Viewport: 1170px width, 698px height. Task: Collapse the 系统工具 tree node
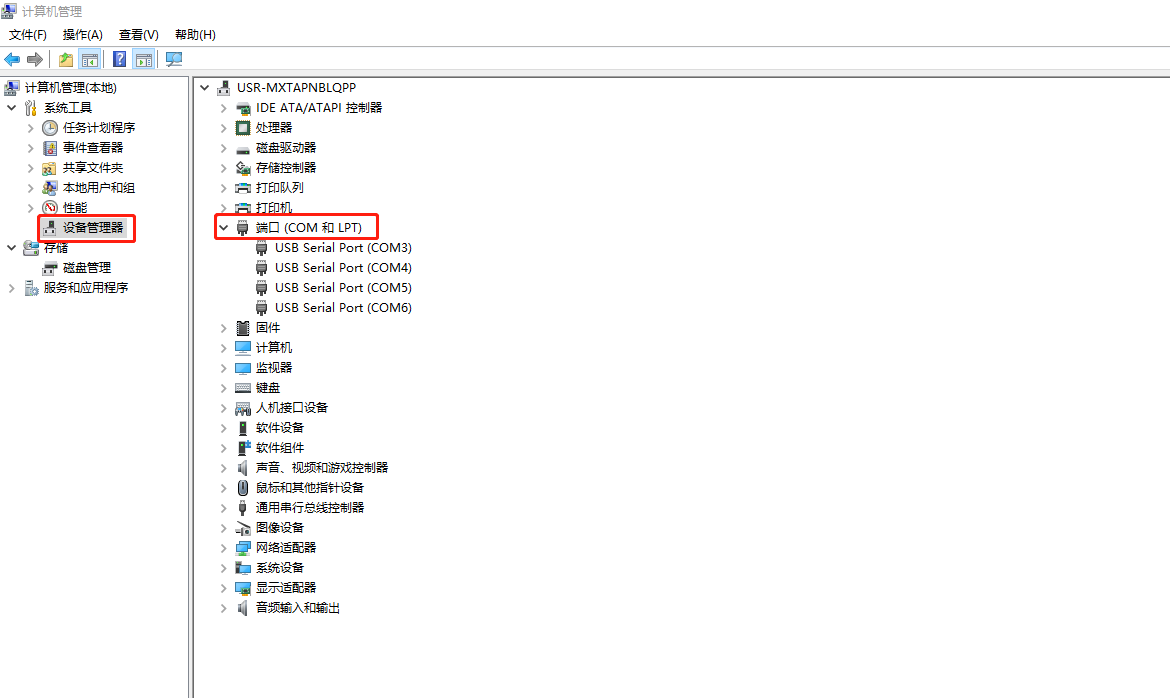tap(12, 108)
